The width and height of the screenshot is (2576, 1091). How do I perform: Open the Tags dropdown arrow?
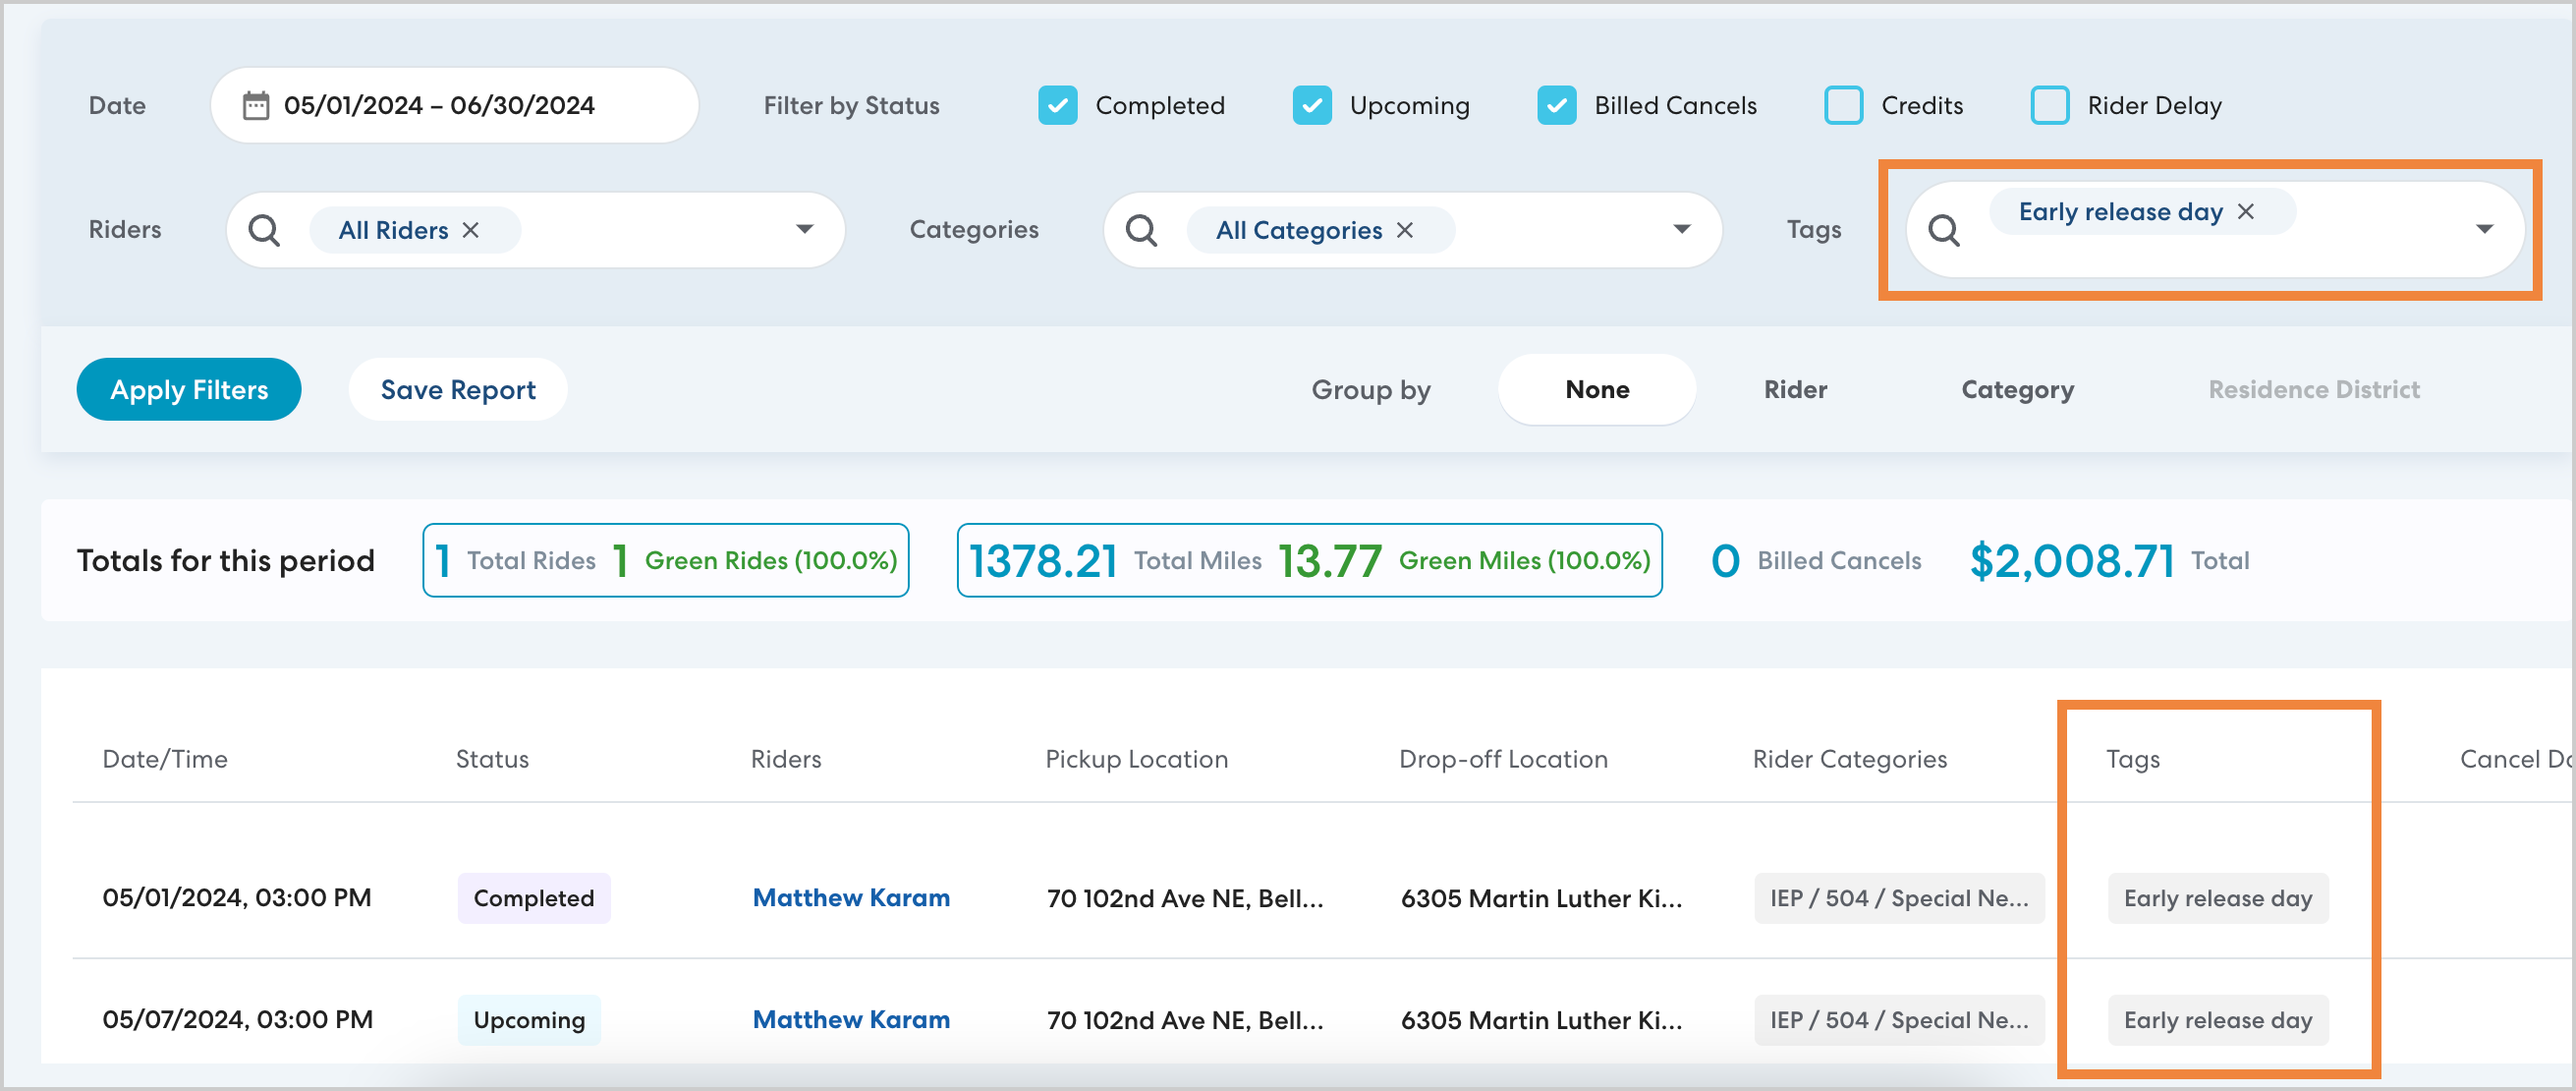pos(2484,230)
